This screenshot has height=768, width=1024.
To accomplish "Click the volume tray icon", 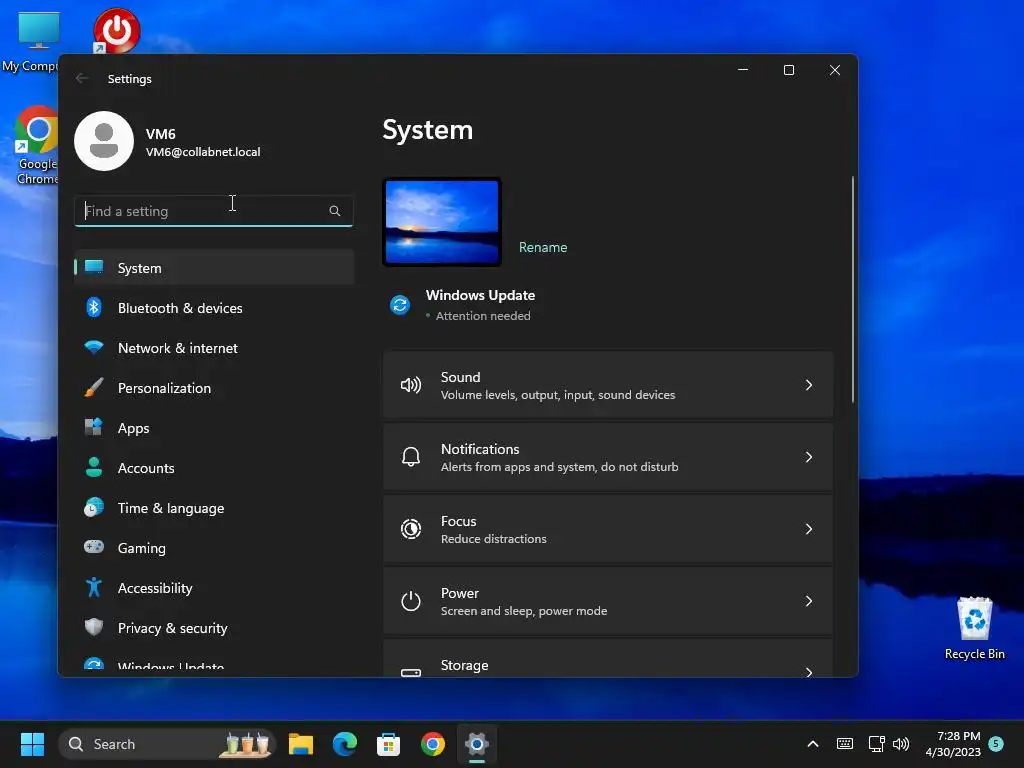I will coord(901,744).
